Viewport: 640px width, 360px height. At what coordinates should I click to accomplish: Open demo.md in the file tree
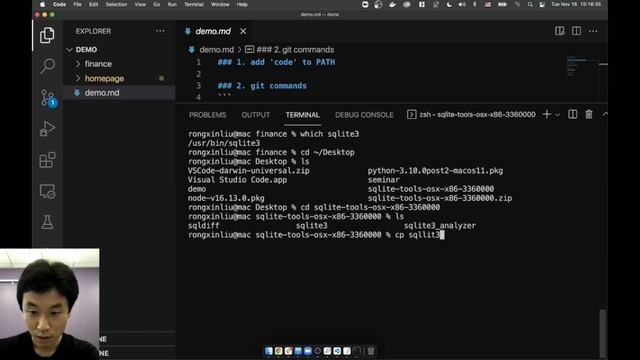point(102,93)
